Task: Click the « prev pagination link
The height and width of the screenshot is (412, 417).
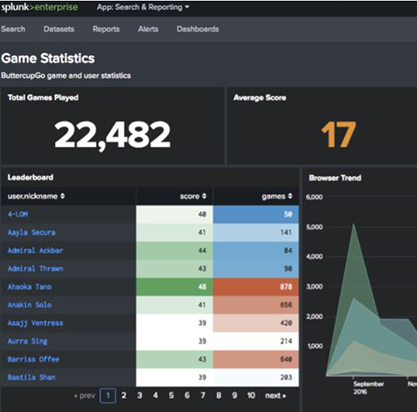Action: click(x=85, y=396)
